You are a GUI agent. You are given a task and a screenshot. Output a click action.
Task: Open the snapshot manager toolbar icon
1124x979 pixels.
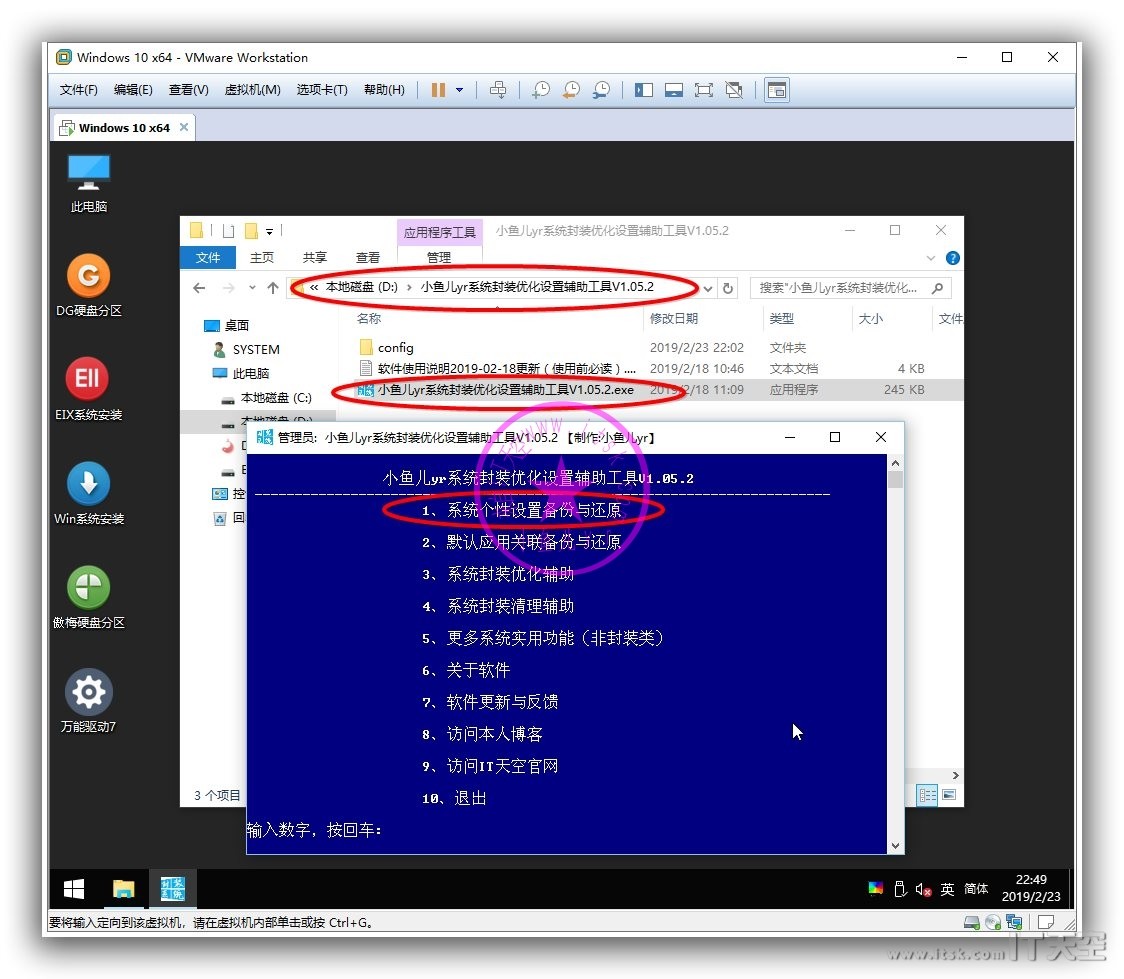click(x=601, y=90)
